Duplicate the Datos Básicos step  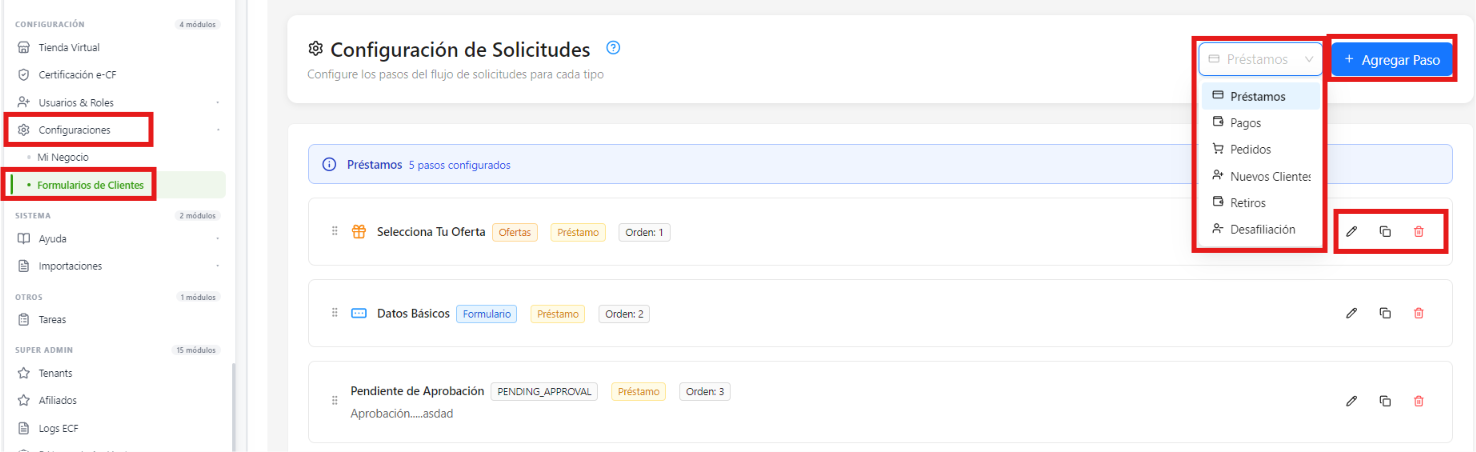coord(1385,313)
